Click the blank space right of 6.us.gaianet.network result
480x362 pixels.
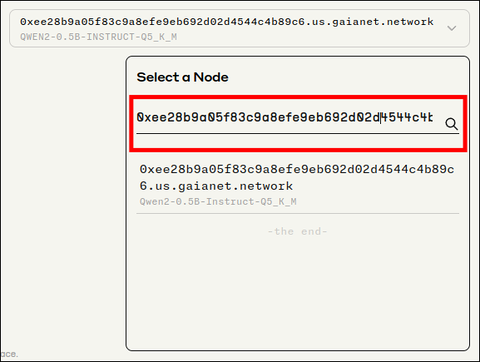[x=375, y=186]
